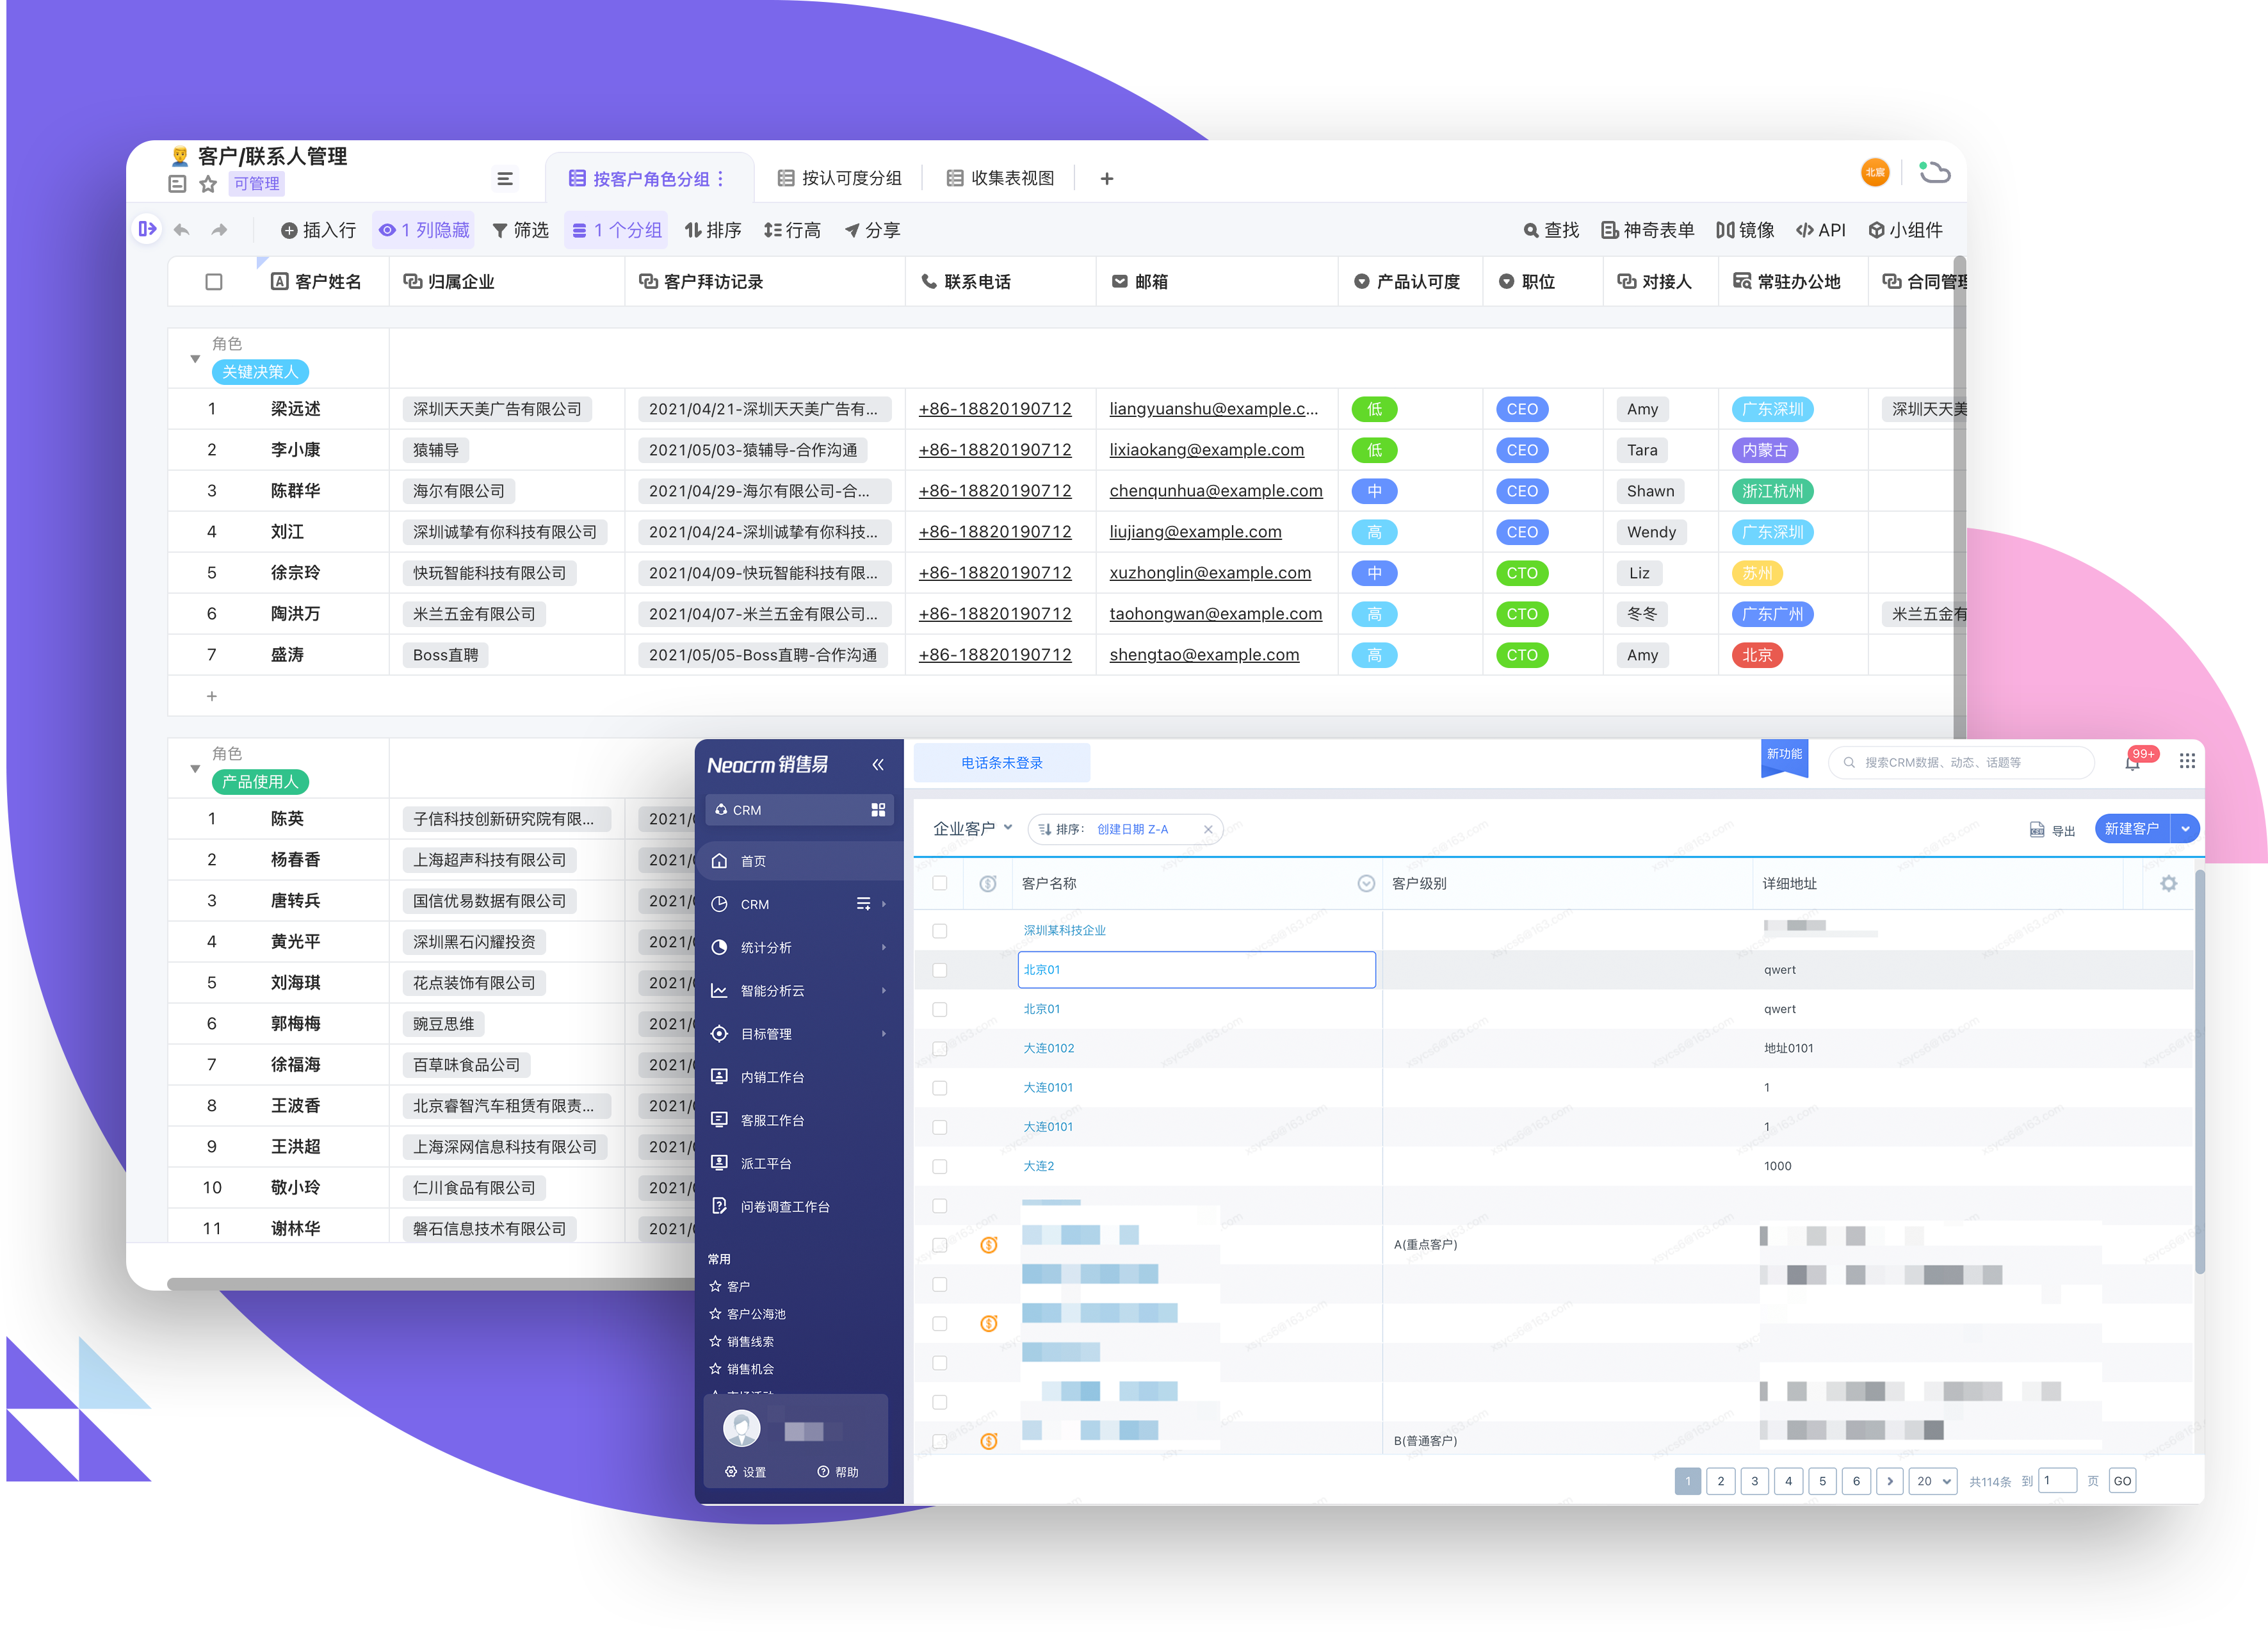Open the 查找 search tool

1551,230
